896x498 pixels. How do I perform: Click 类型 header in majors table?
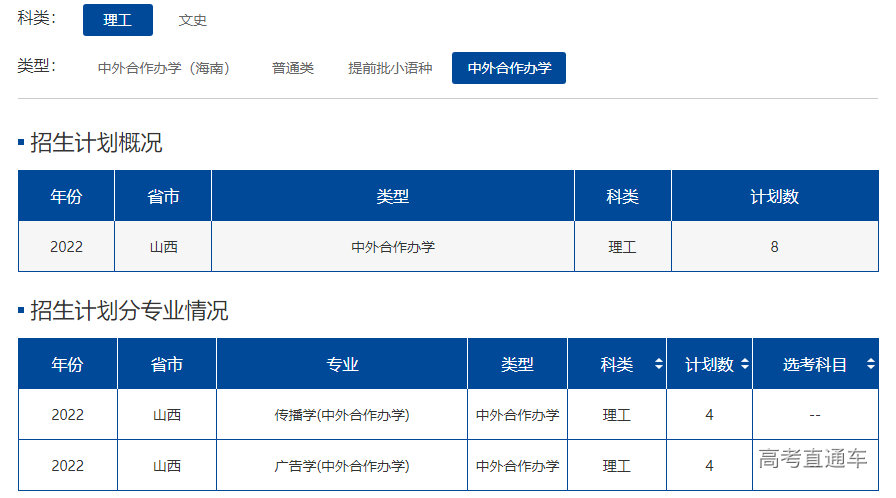click(517, 364)
